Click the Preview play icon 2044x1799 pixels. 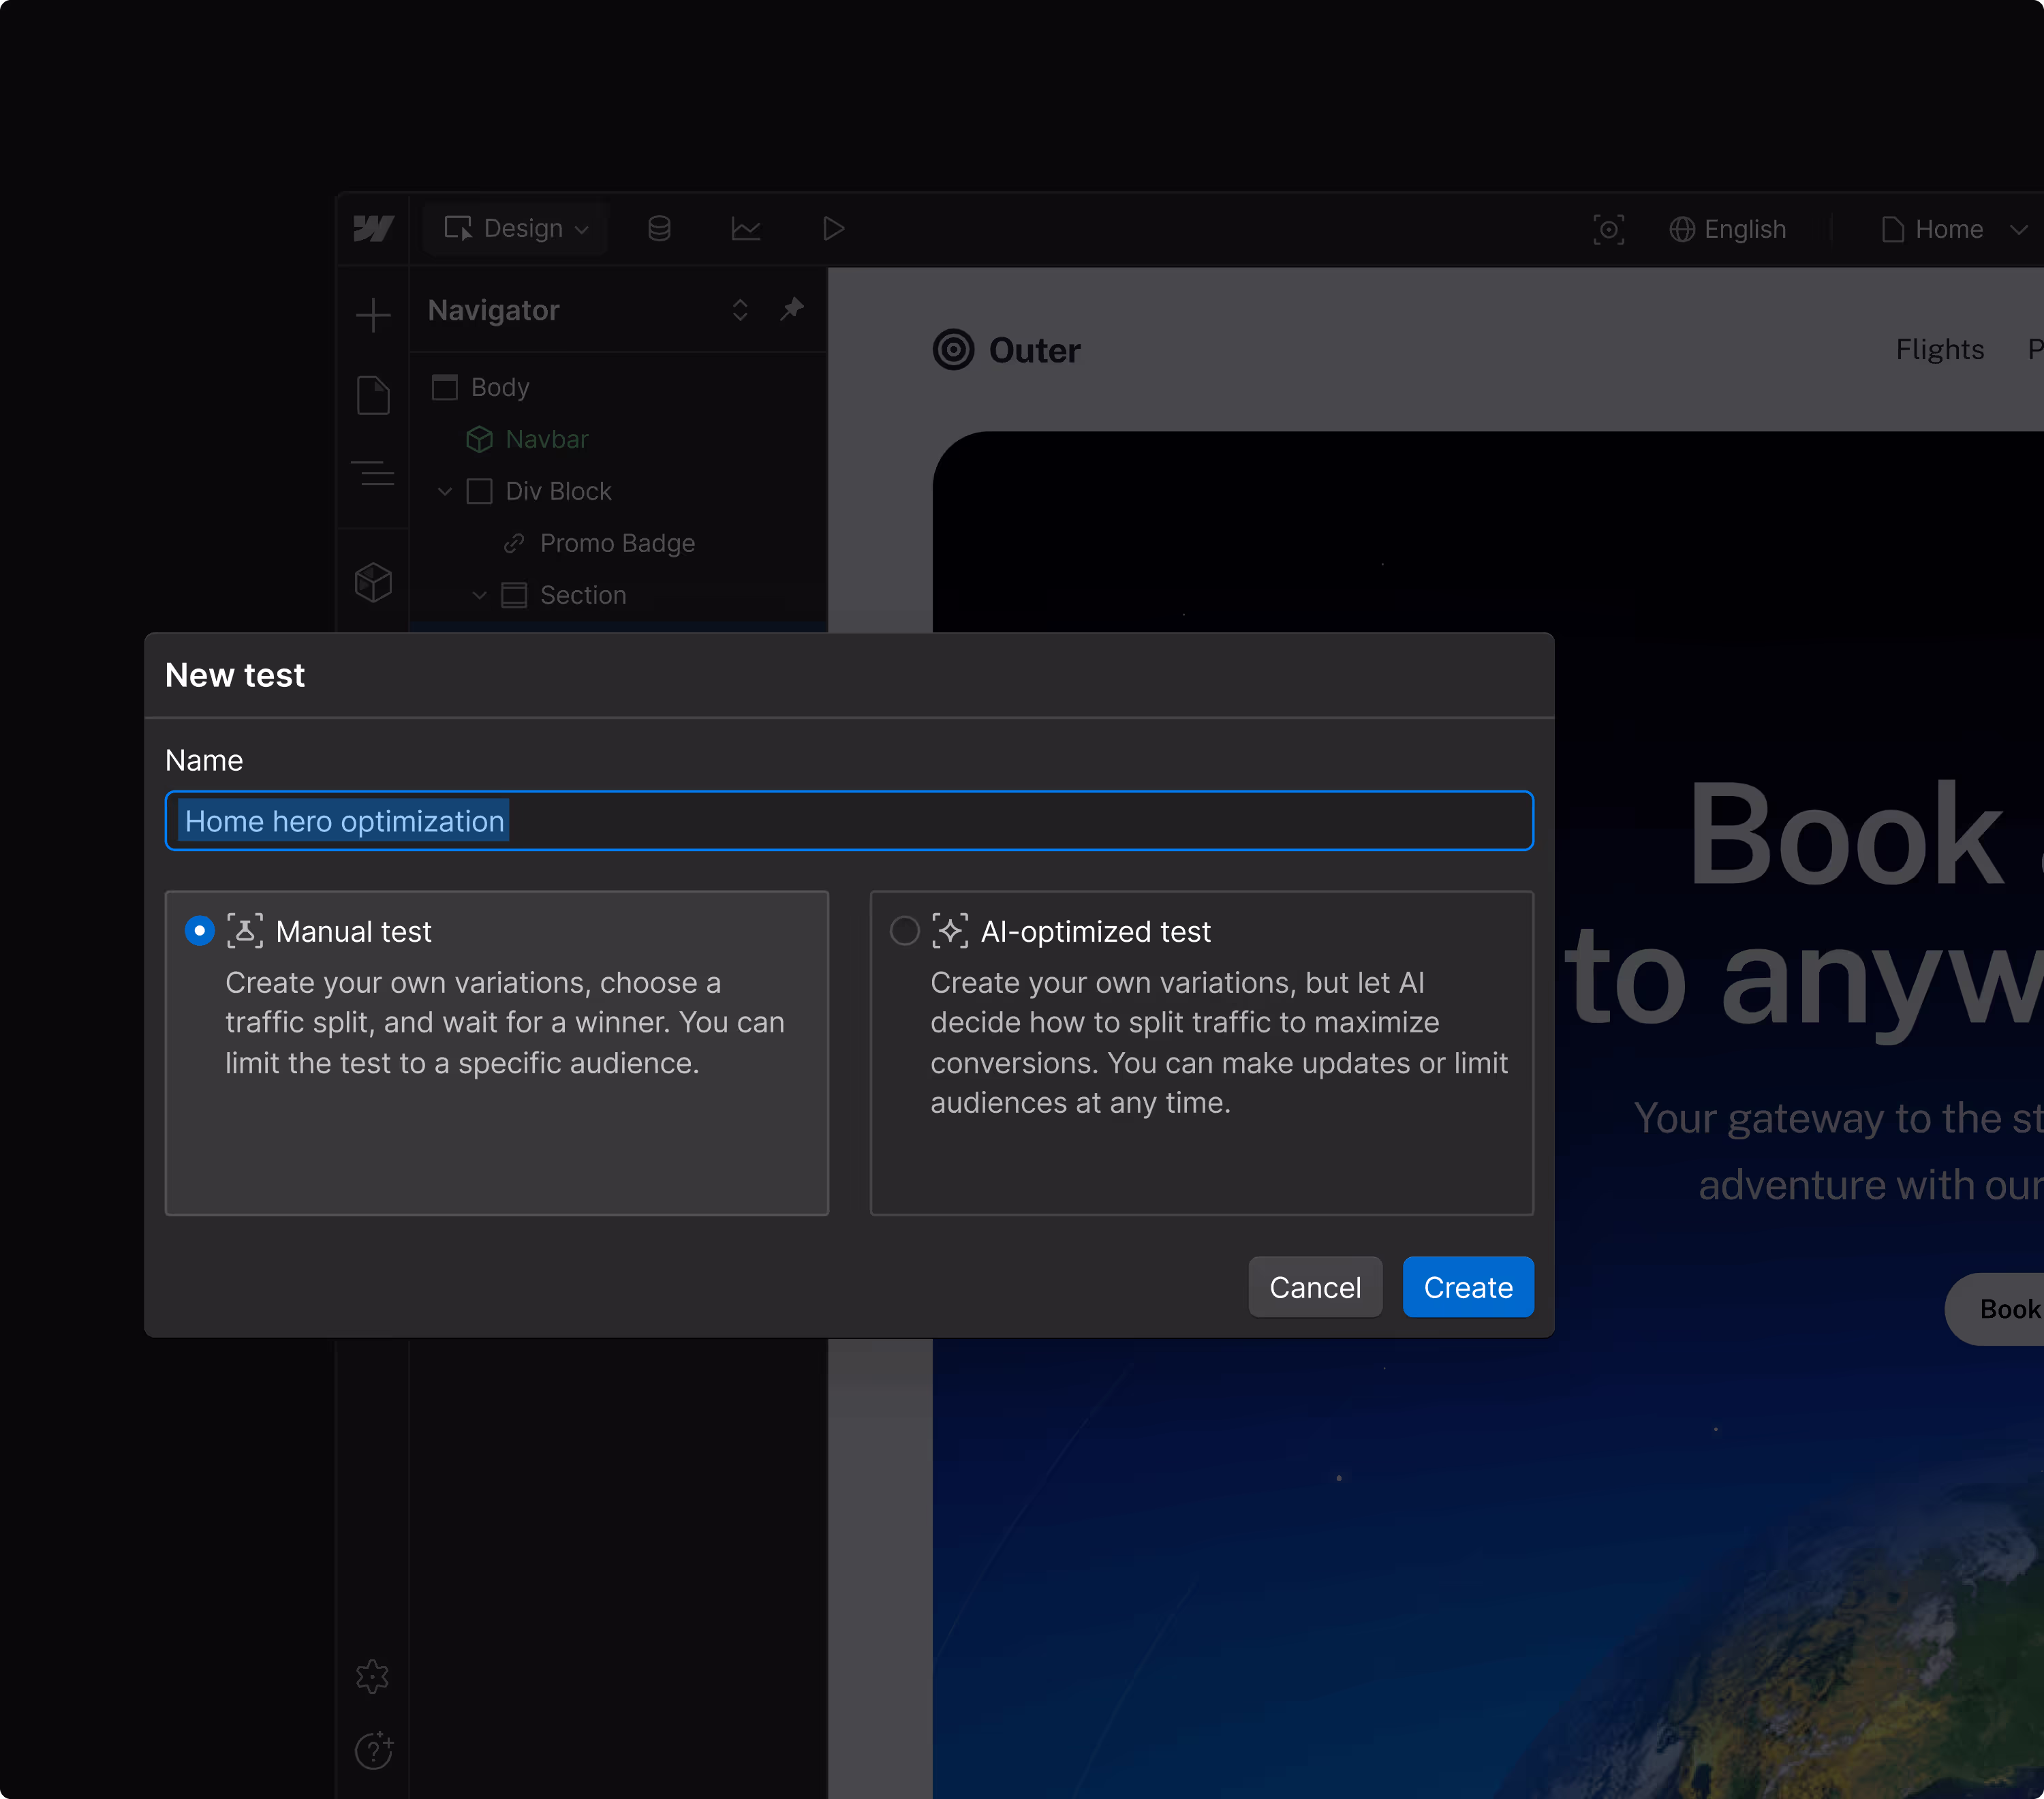[833, 229]
